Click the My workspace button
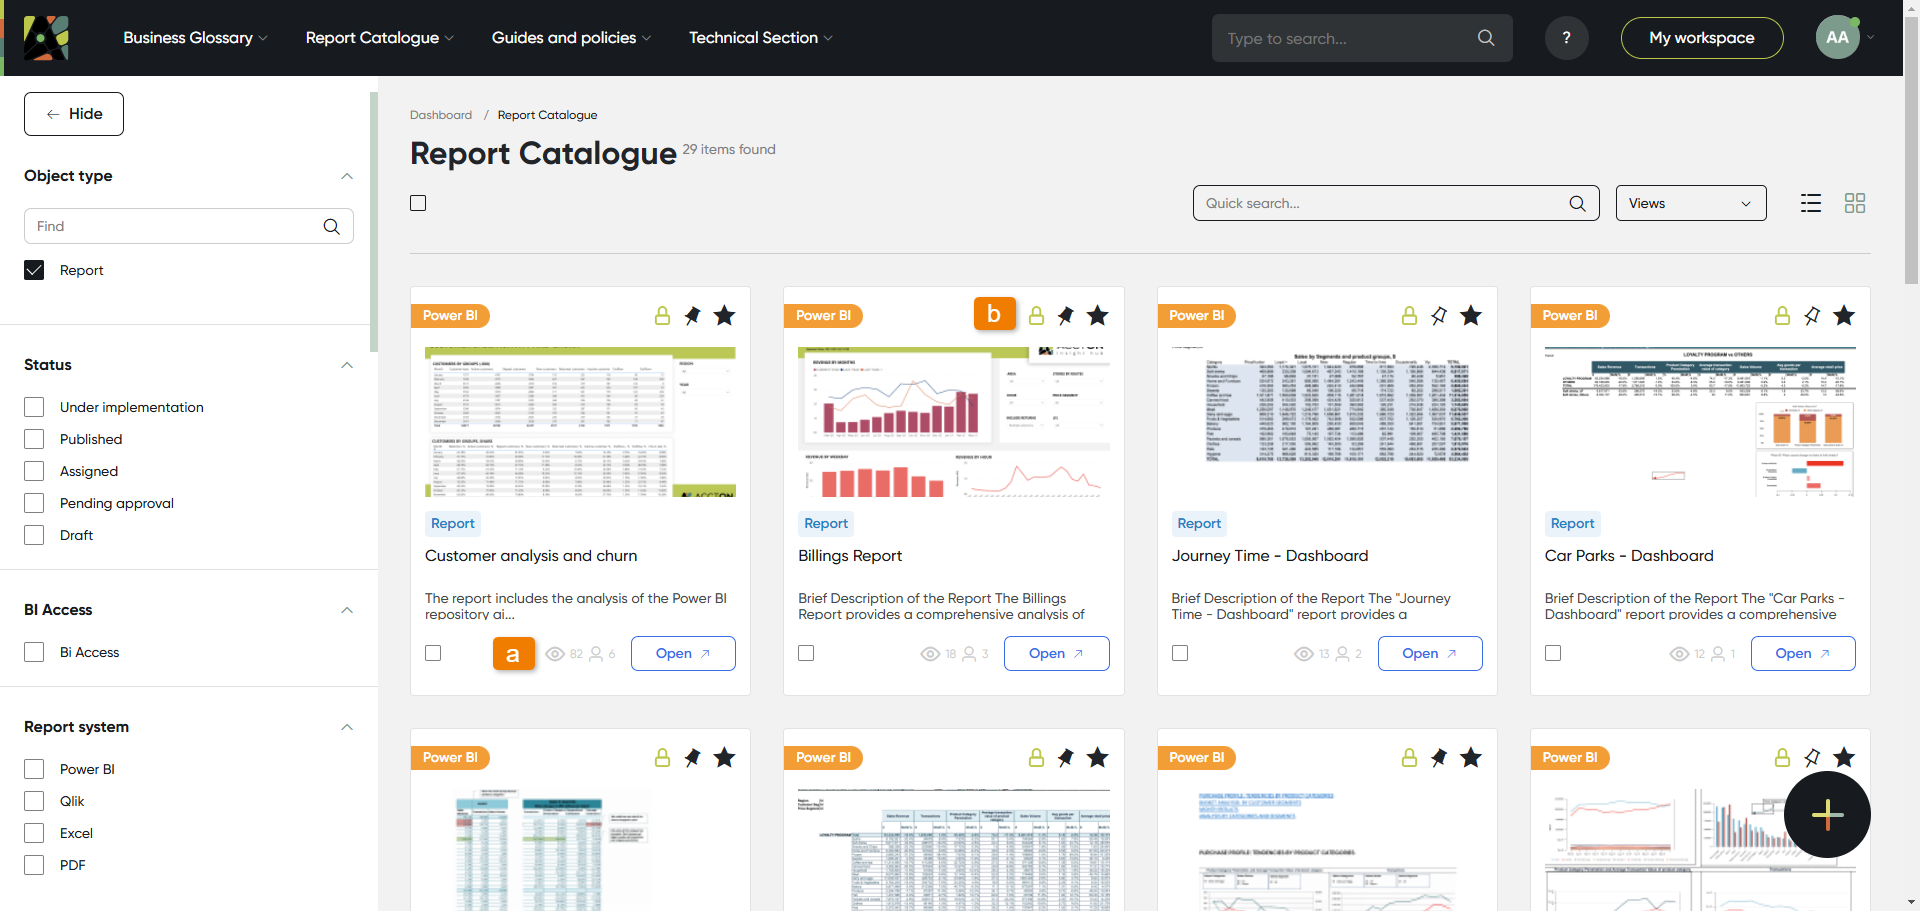 [1701, 38]
